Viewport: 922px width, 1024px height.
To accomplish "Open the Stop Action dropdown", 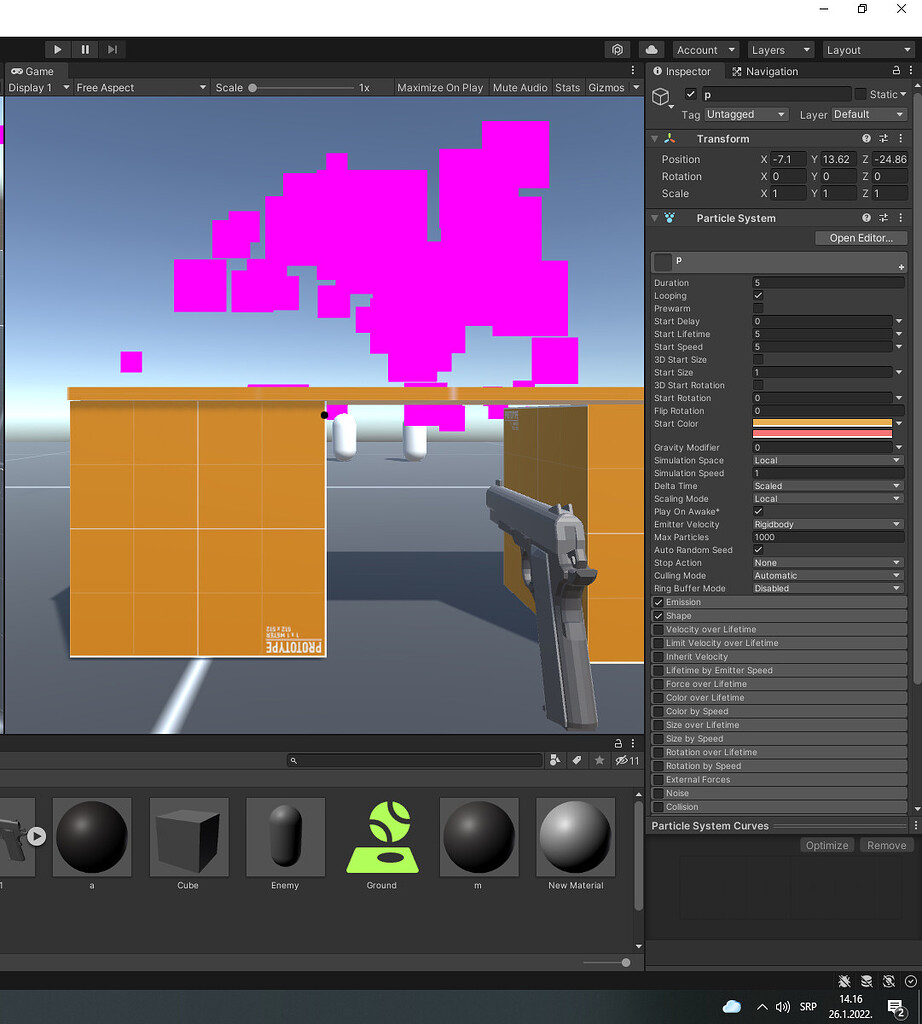I will [827, 562].
